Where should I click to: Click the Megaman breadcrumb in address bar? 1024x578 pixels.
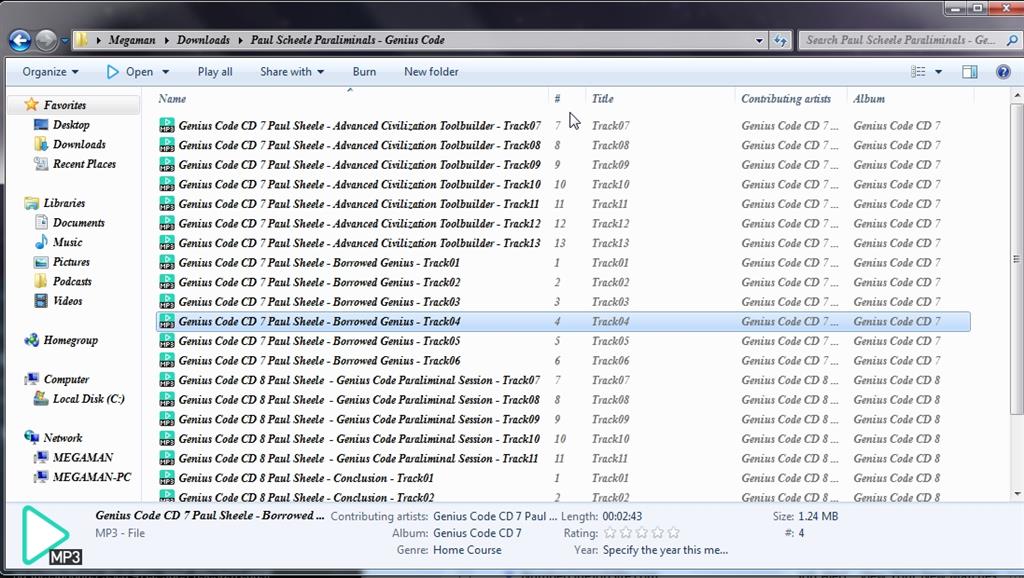(132, 40)
